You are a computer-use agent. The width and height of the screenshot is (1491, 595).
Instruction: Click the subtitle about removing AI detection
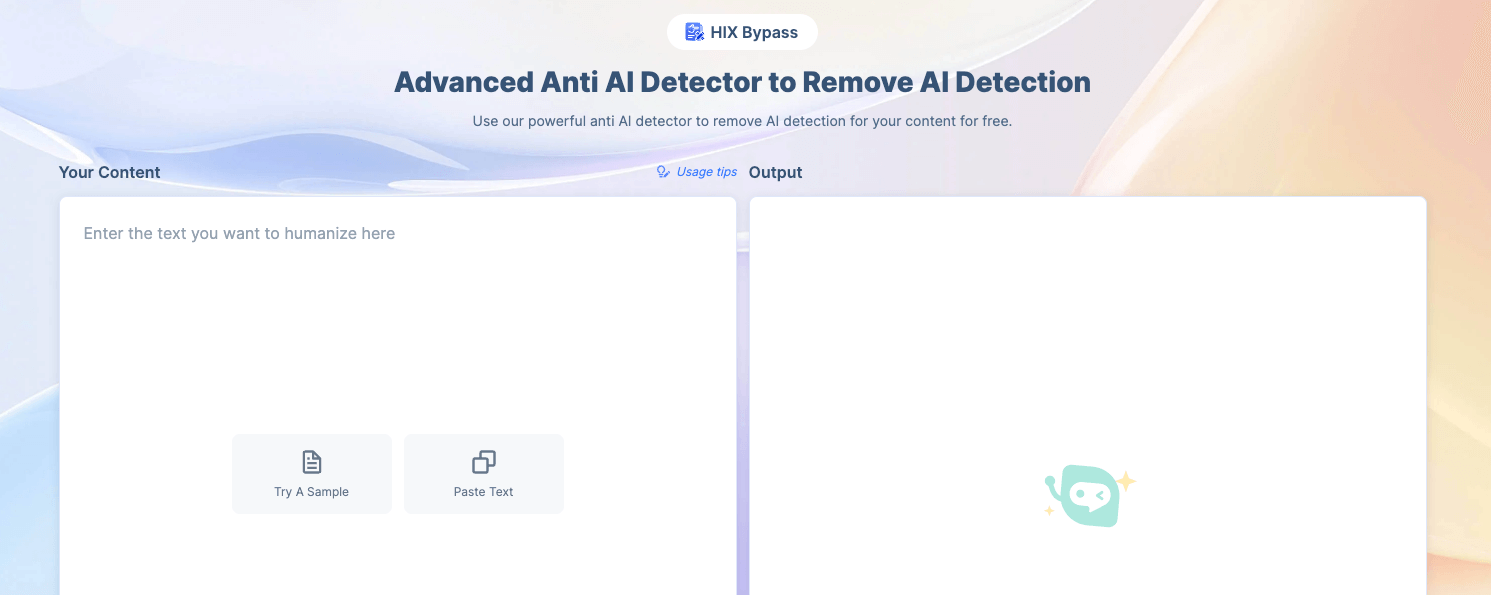741,120
